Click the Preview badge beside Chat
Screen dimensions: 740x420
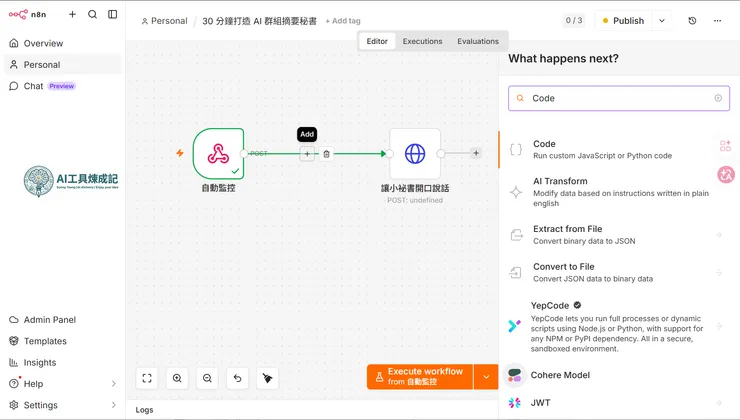61,86
